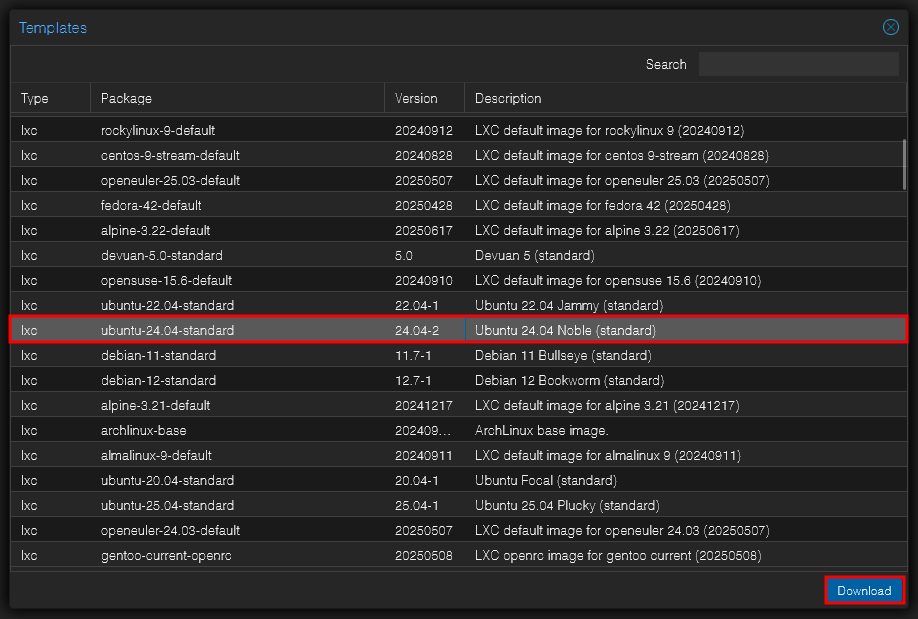Click opensuse 15.6 default image description

(x=618, y=281)
